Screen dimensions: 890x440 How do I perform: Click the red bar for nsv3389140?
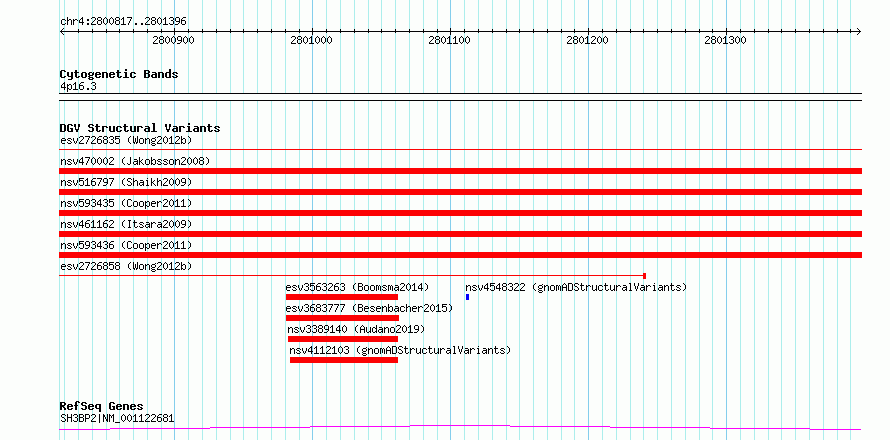point(343,339)
